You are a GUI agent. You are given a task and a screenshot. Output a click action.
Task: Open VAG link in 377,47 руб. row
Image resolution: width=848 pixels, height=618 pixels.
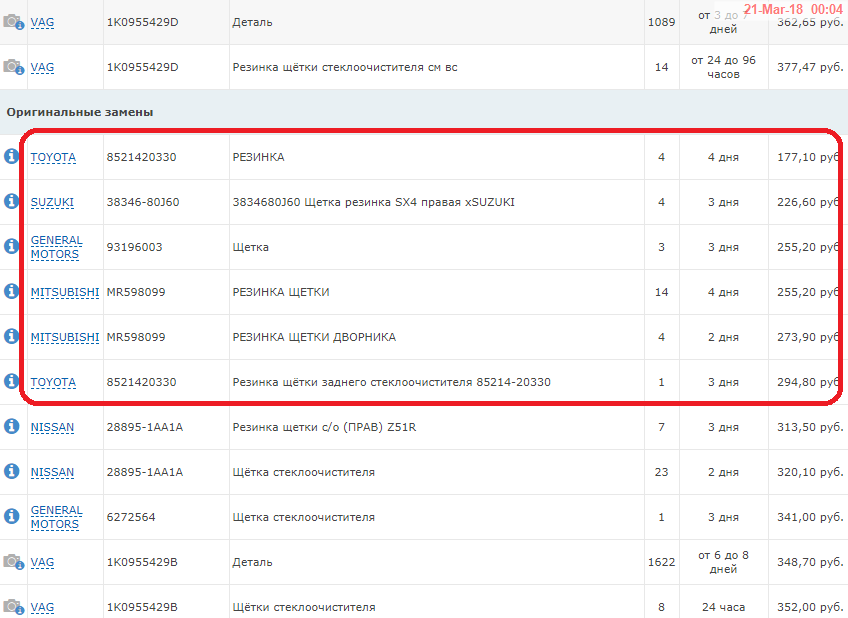point(42,67)
